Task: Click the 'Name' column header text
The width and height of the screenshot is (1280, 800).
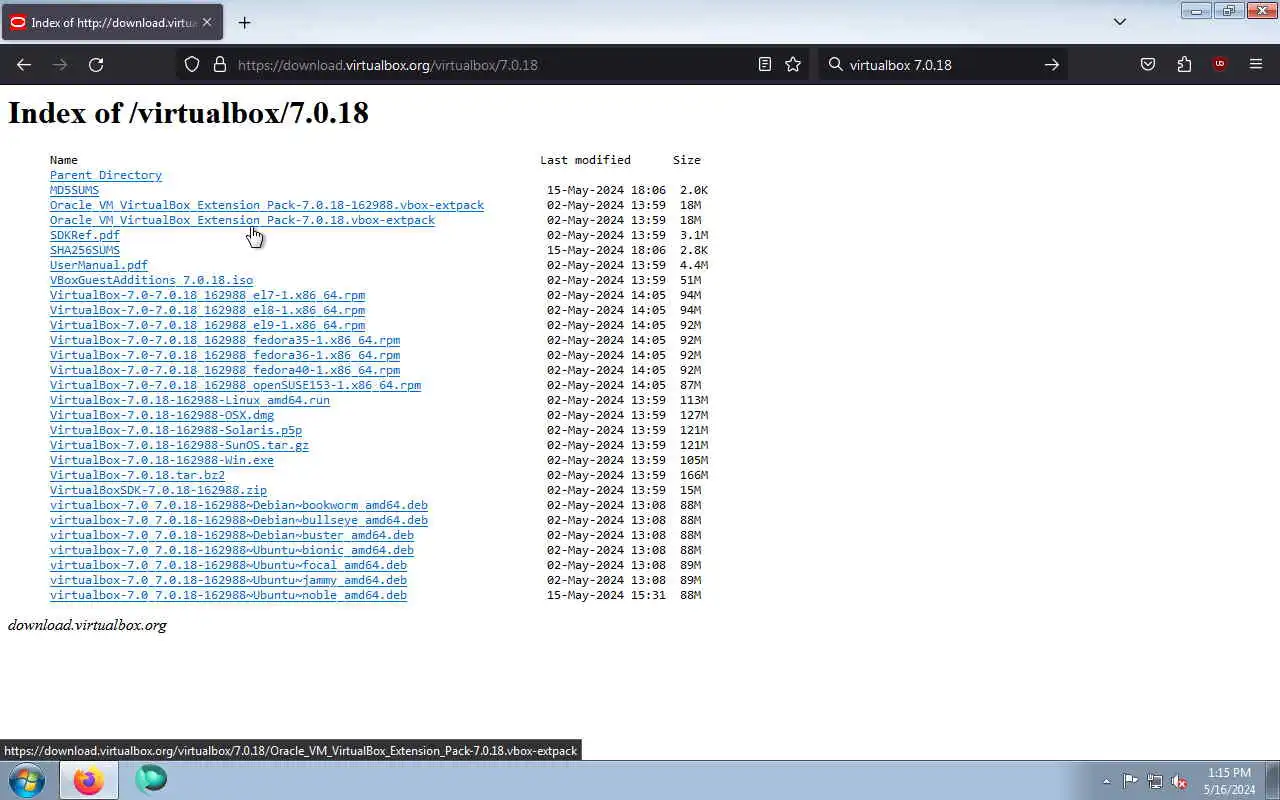Action: (x=64, y=160)
